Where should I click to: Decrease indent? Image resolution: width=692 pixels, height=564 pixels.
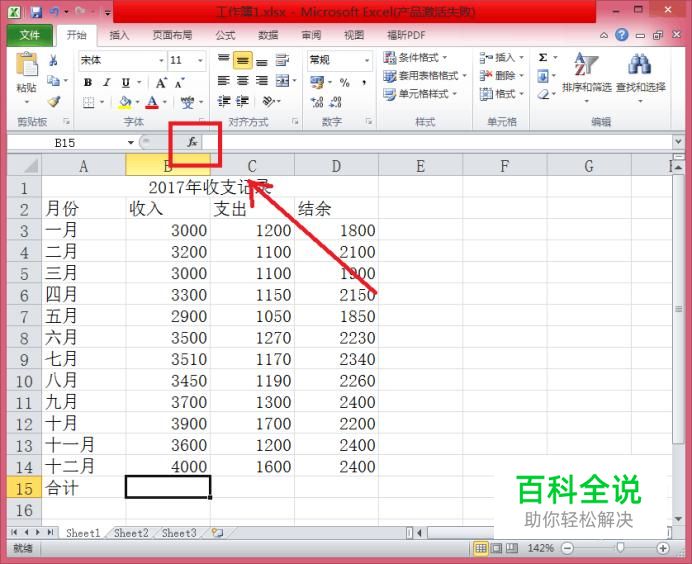pos(224,102)
